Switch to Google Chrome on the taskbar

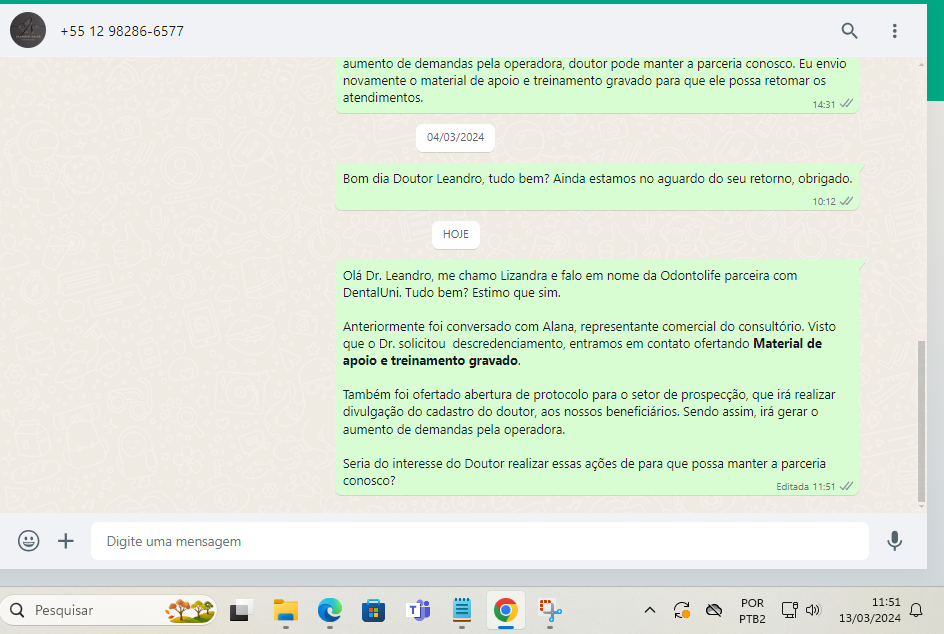(506, 610)
